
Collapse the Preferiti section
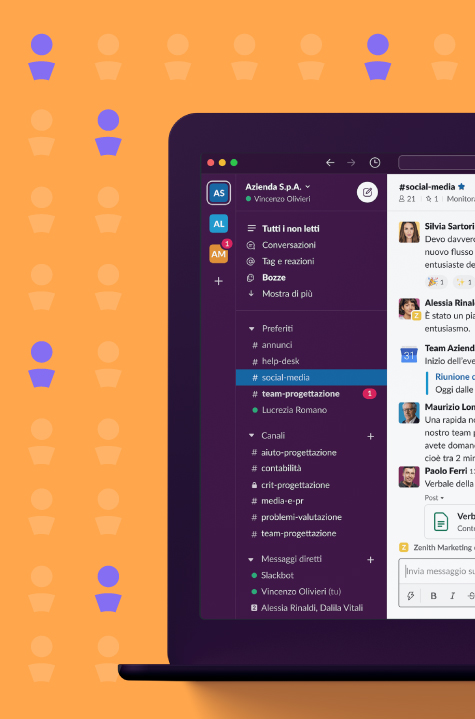[x=251, y=329]
